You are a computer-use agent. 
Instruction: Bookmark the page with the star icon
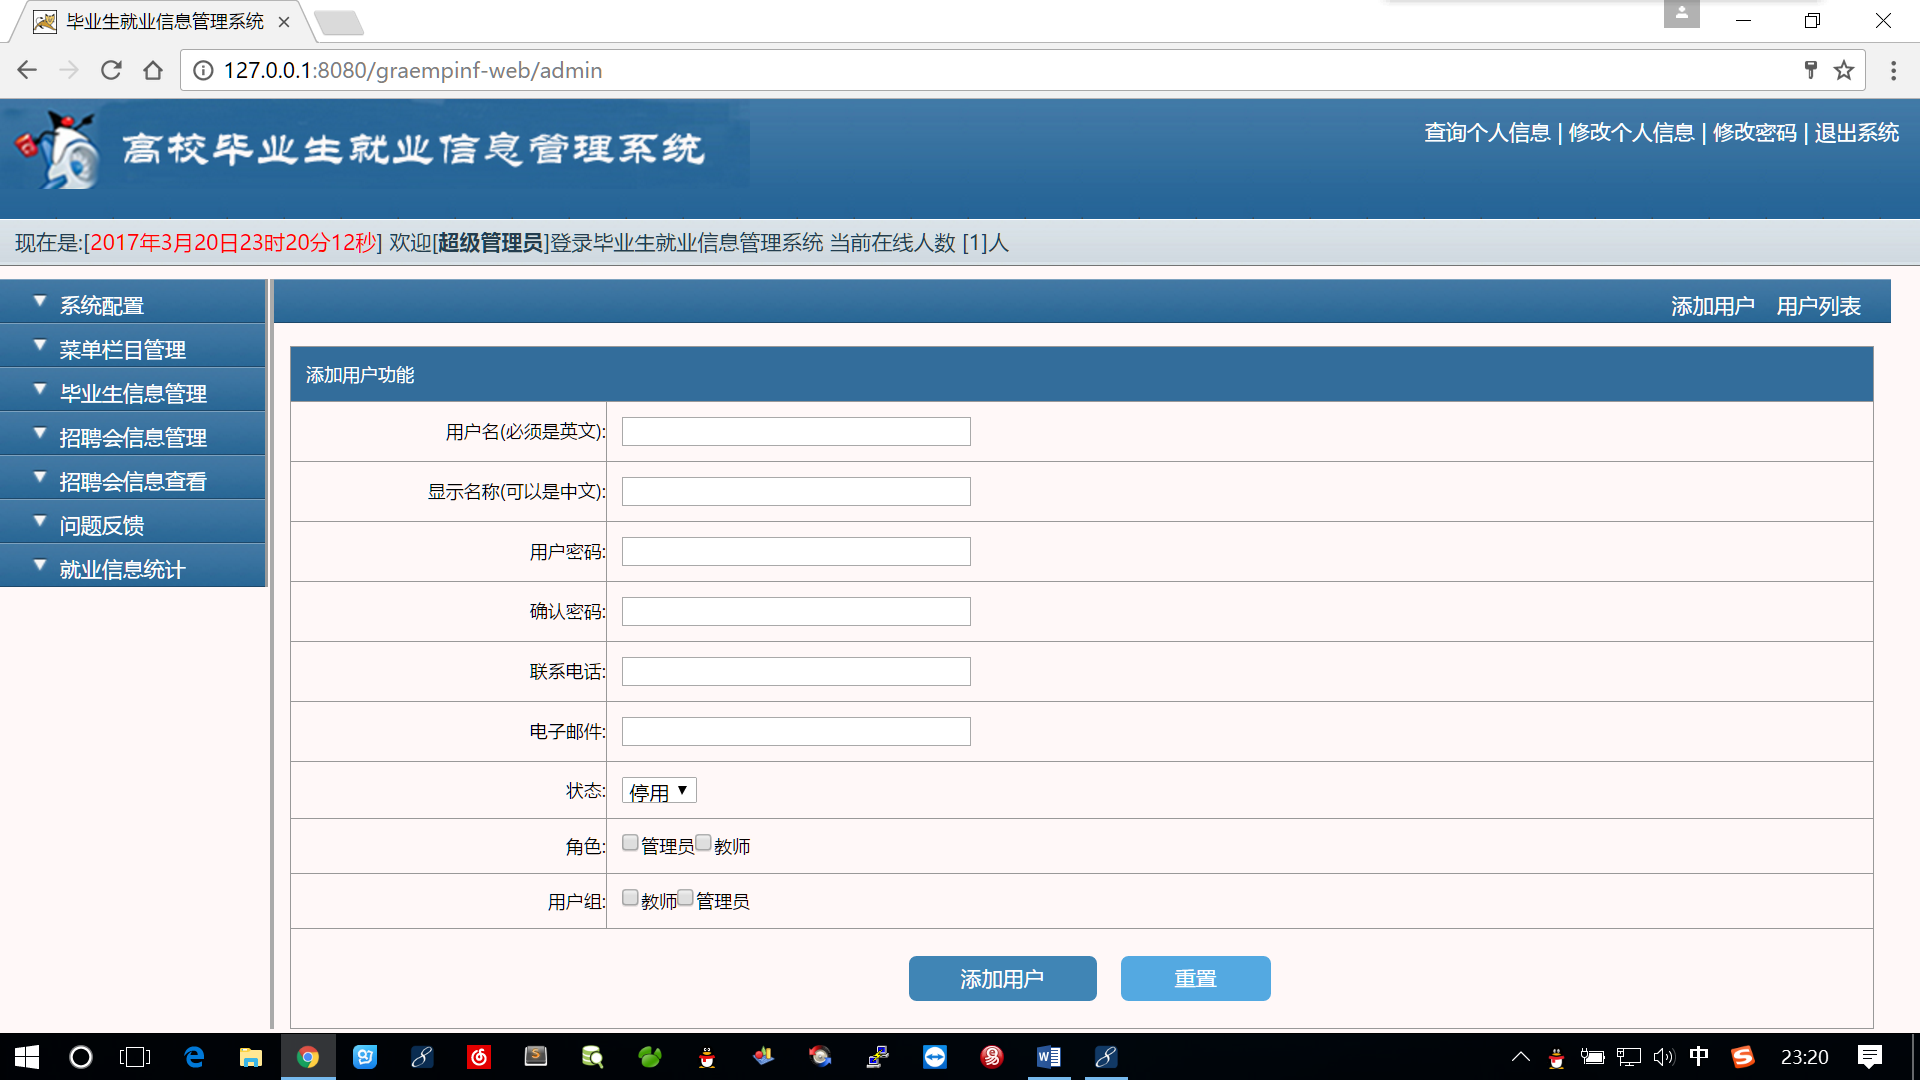click(1844, 70)
